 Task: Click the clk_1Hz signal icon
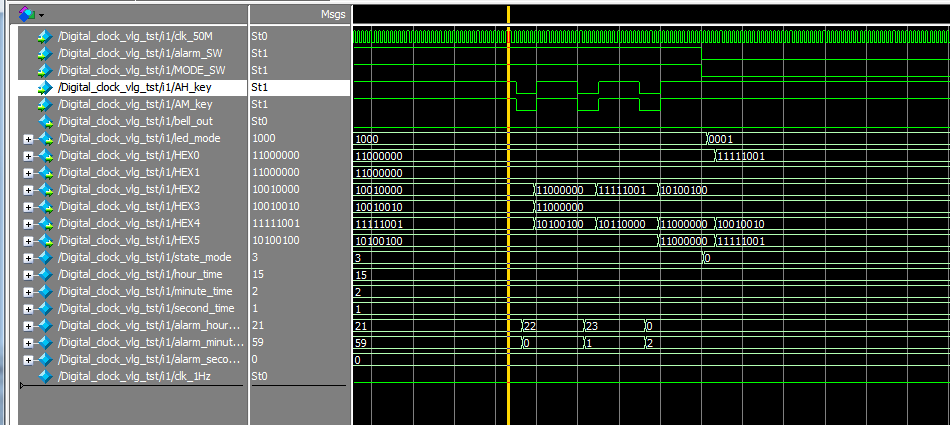43,377
